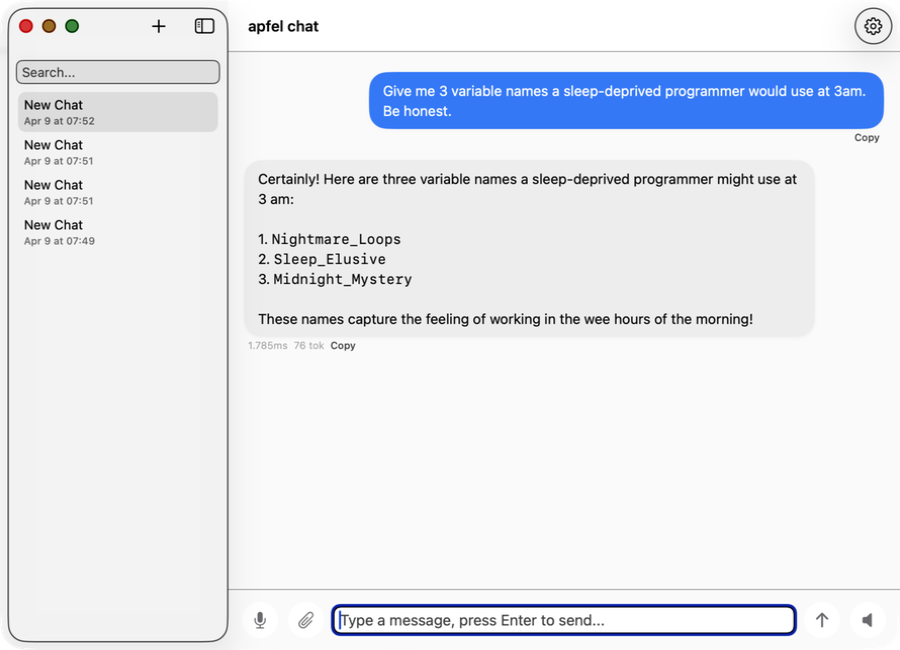Select the first New Chat from 07:51
Image resolution: width=900 pixels, height=650 pixels.
coord(117,152)
